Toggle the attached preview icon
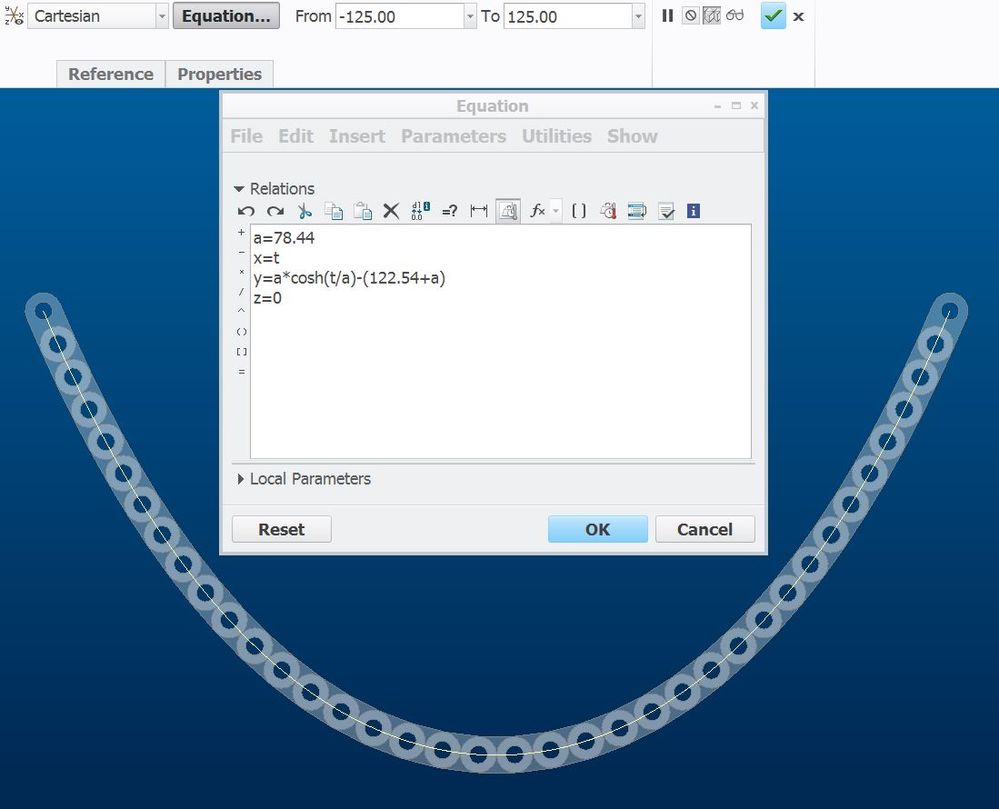Viewport: 999px width, 809px height. point(712,16)
